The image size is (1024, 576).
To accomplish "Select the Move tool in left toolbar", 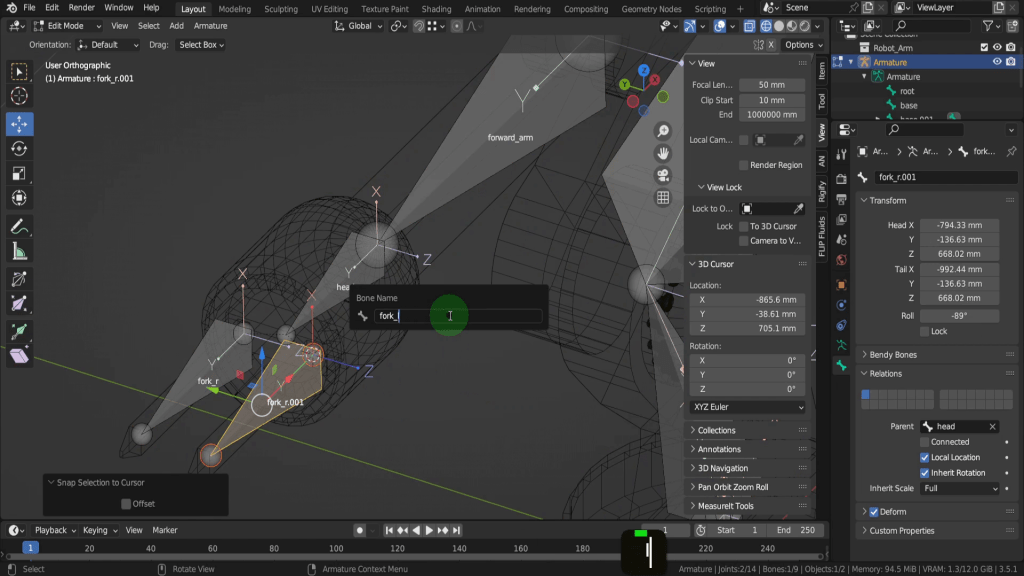I will pyautogui.click(x=19, y=124).
